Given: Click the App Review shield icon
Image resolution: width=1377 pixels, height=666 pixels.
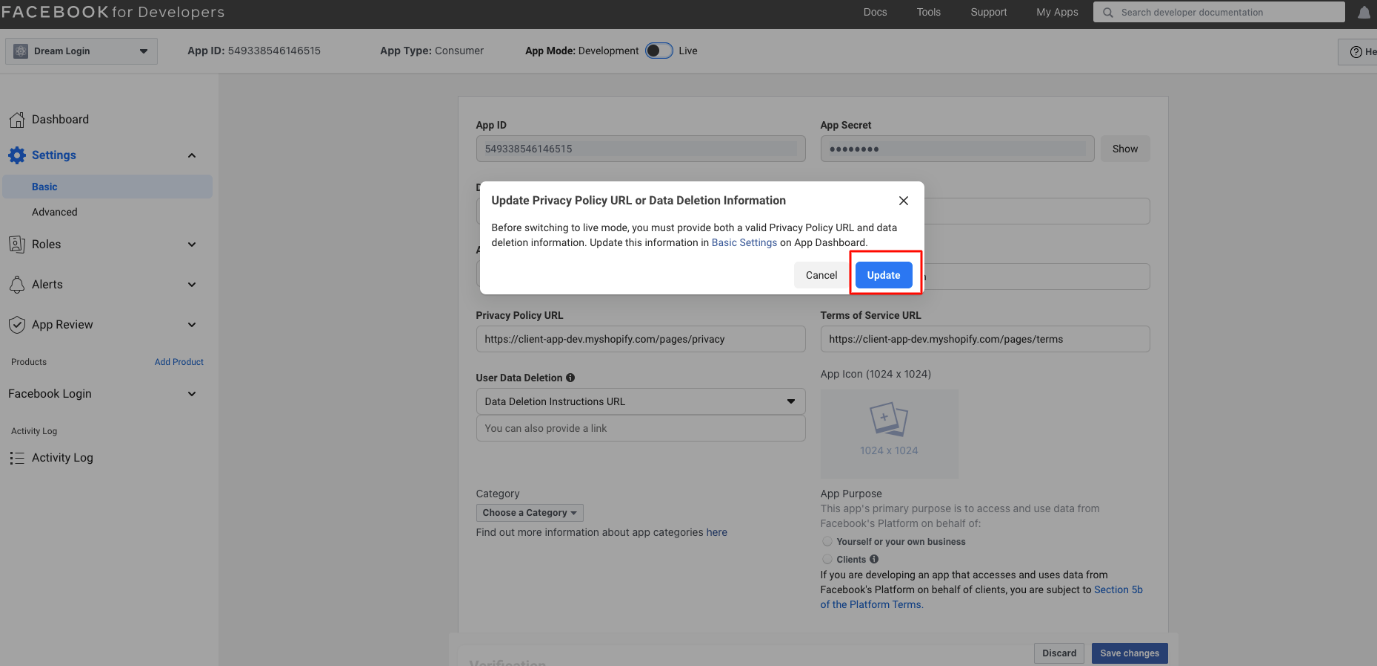Looking at the screenshot, I should tap(17, 325).
